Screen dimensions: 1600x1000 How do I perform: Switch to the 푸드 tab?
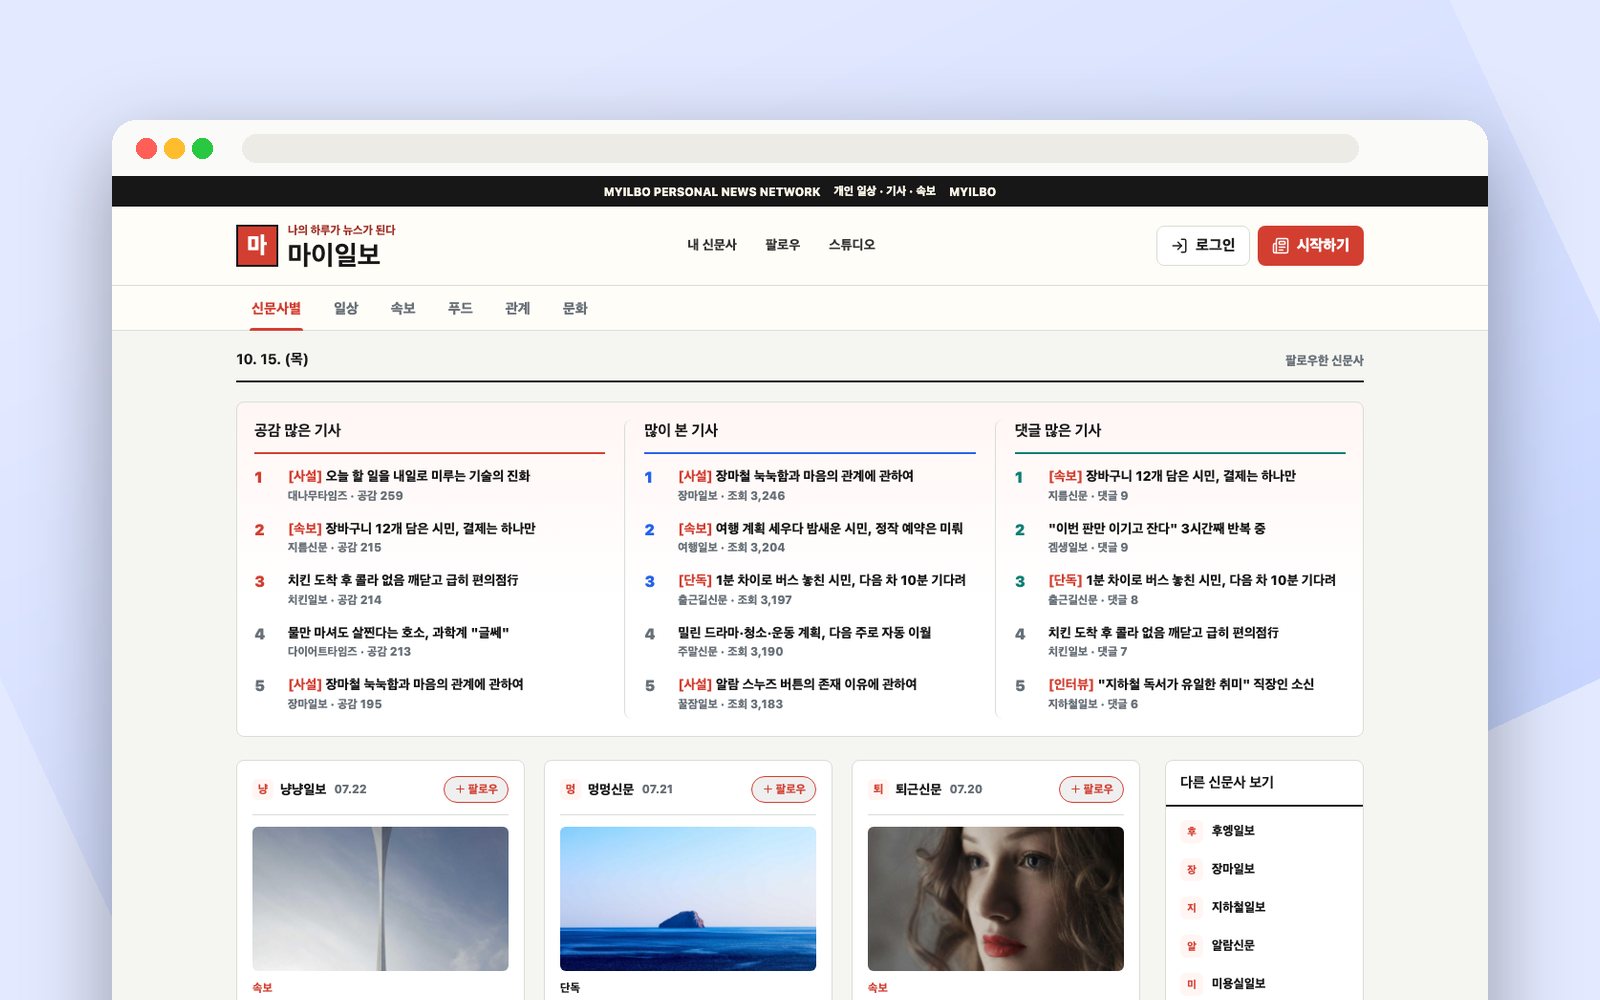tap(460, 308)
